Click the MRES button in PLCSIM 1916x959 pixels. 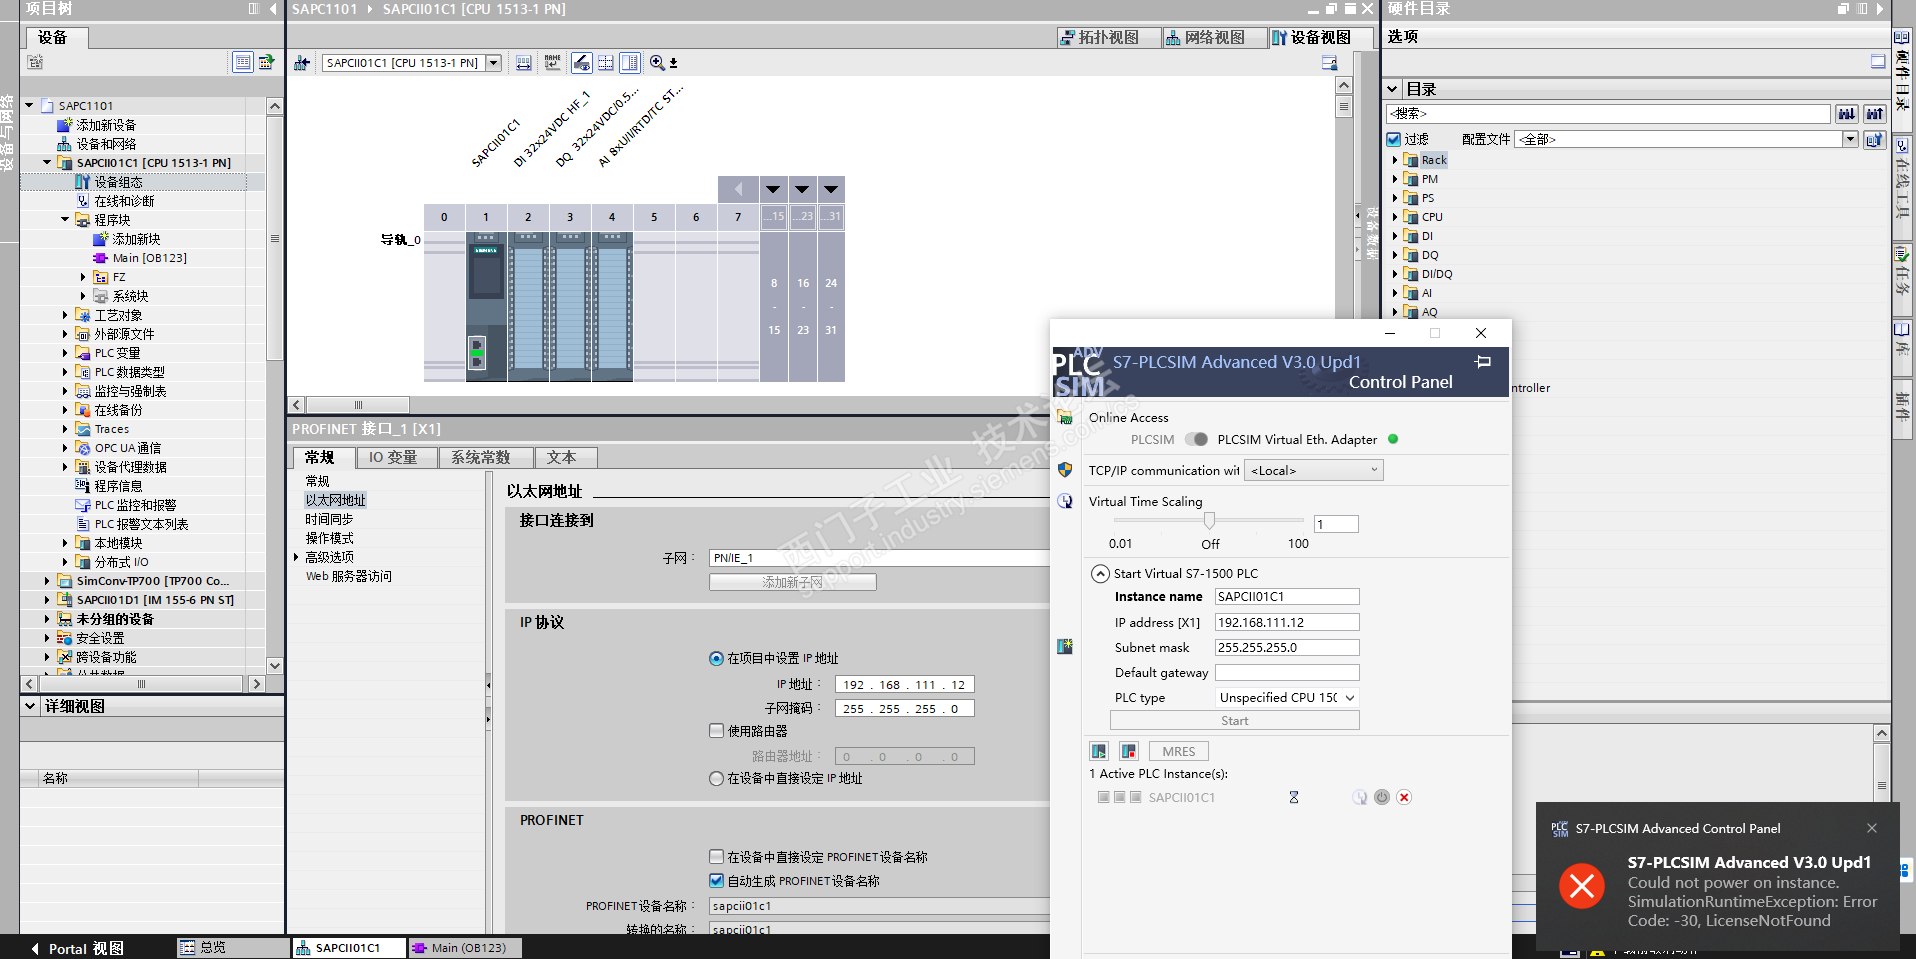click(x=1179, y=751)
